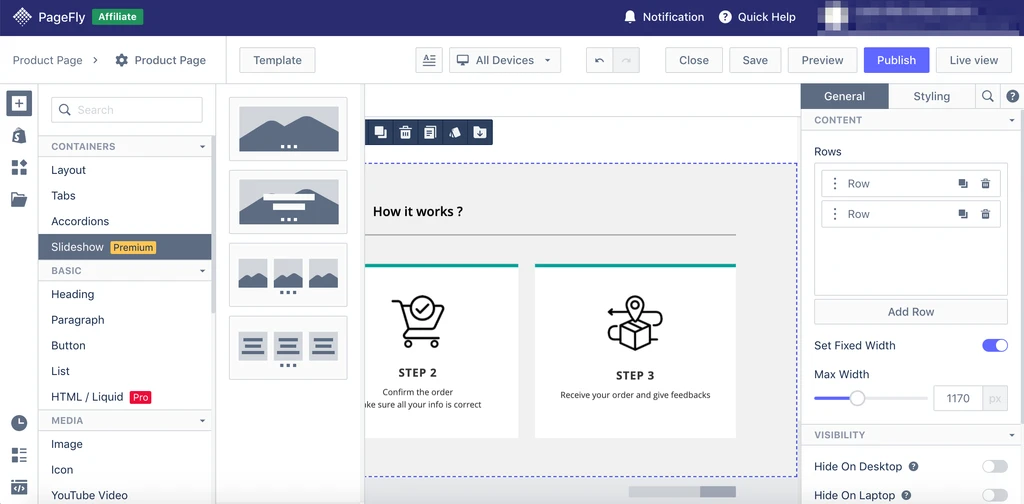
Task: Duplicate the second Row in Rows list
Action: pos(963,214)
